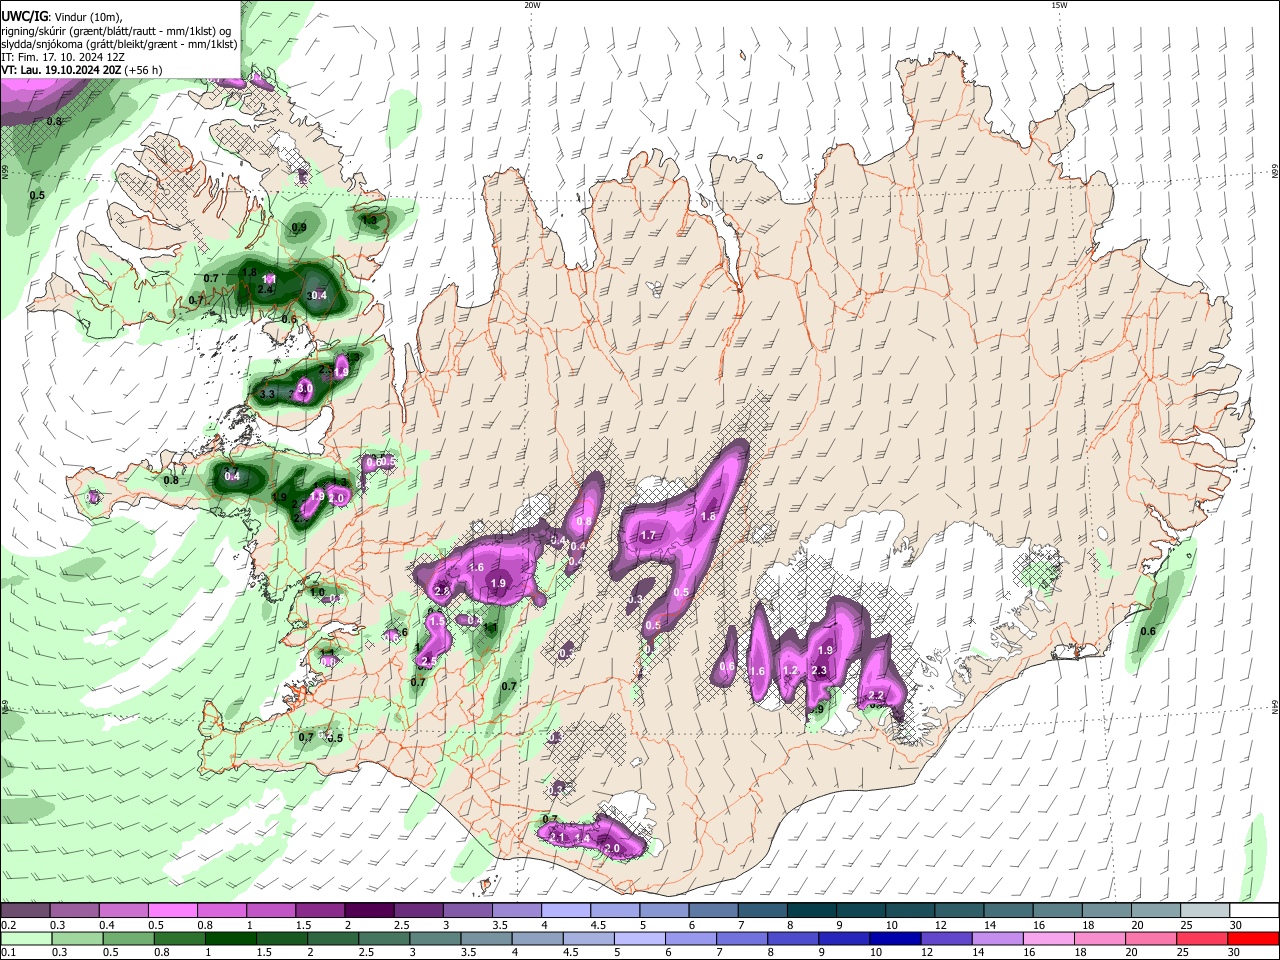Click the 2.0 value on the southern glacier
The image size is (1280, 960).
[612, 849]
